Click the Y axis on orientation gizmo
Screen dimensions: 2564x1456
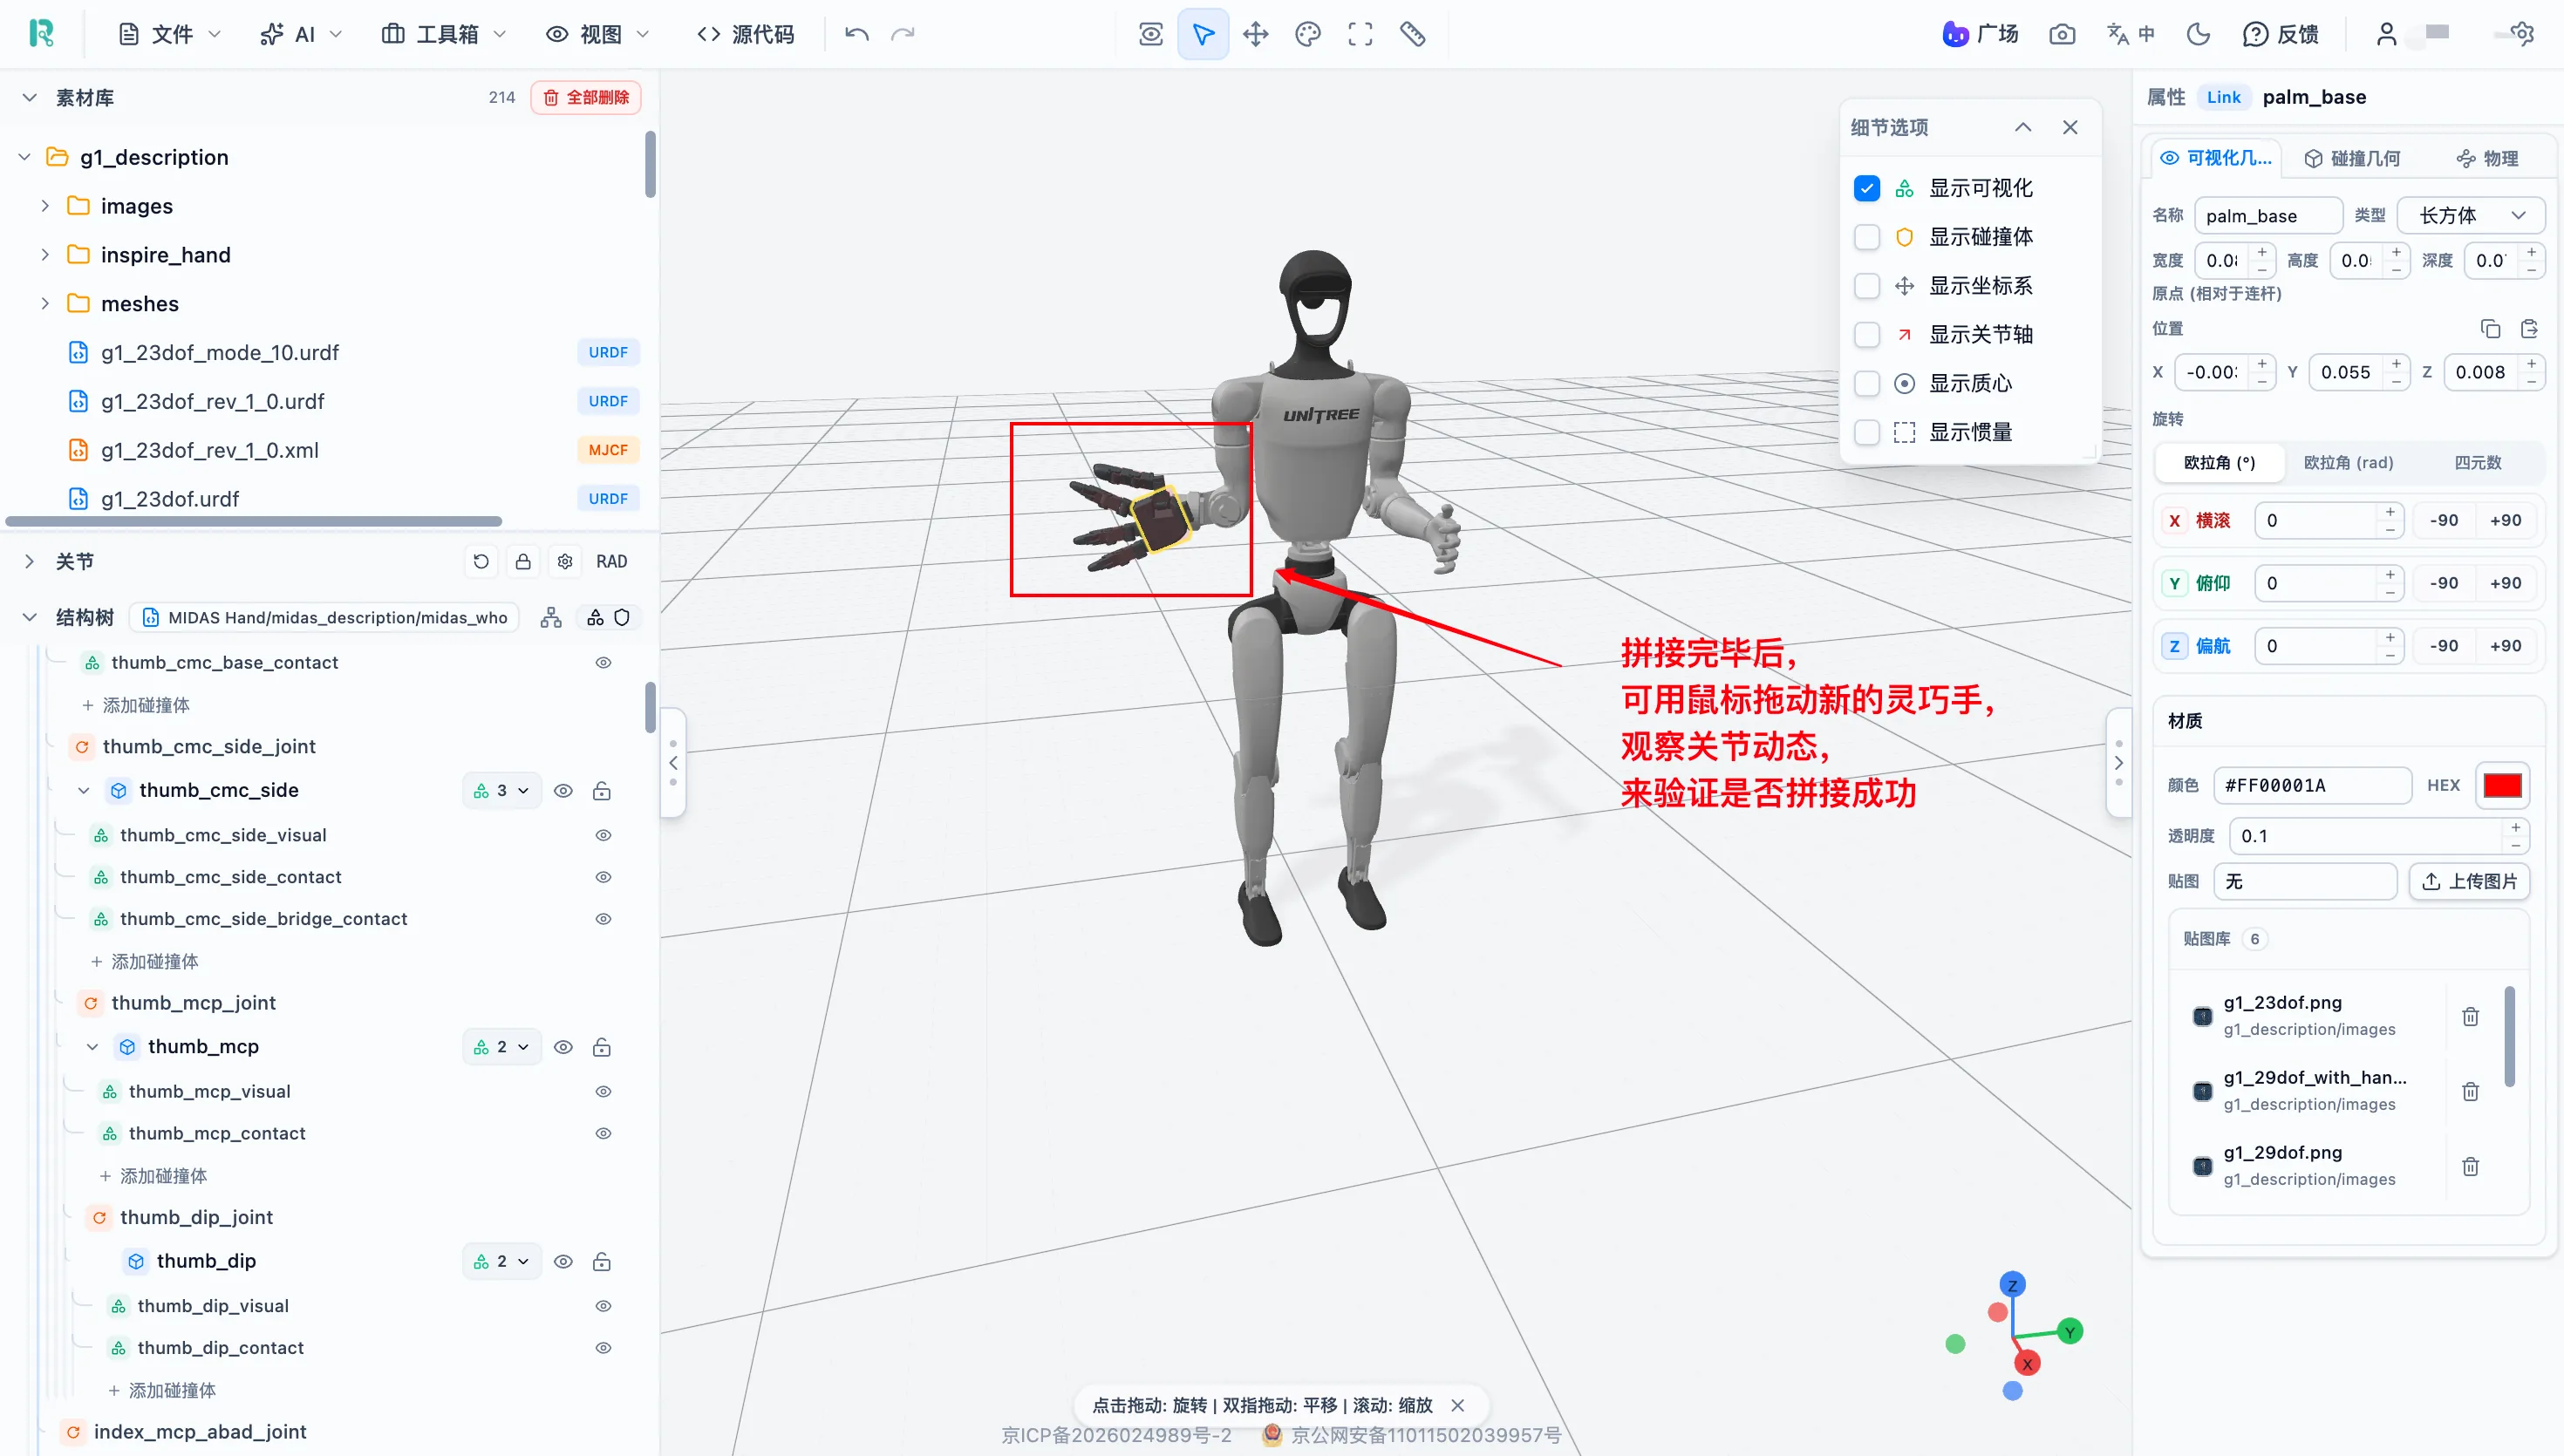(x=2070, y=1331)
